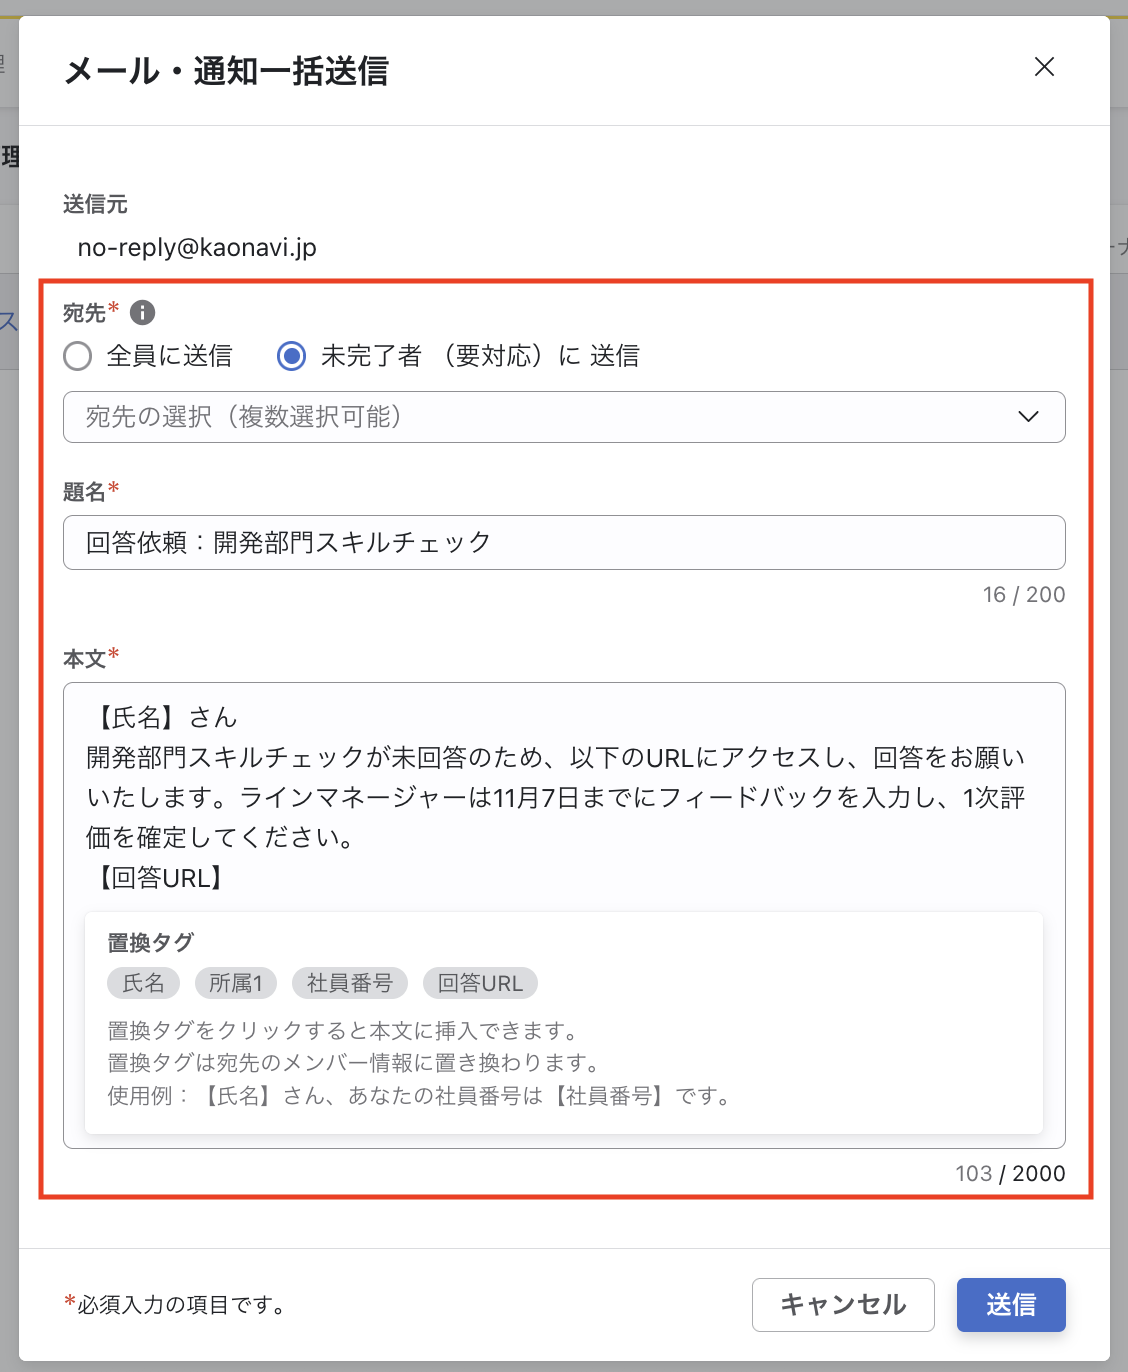Click the 必須入力の項目です note
1128x1372 pixels.
coord(178,1305)
